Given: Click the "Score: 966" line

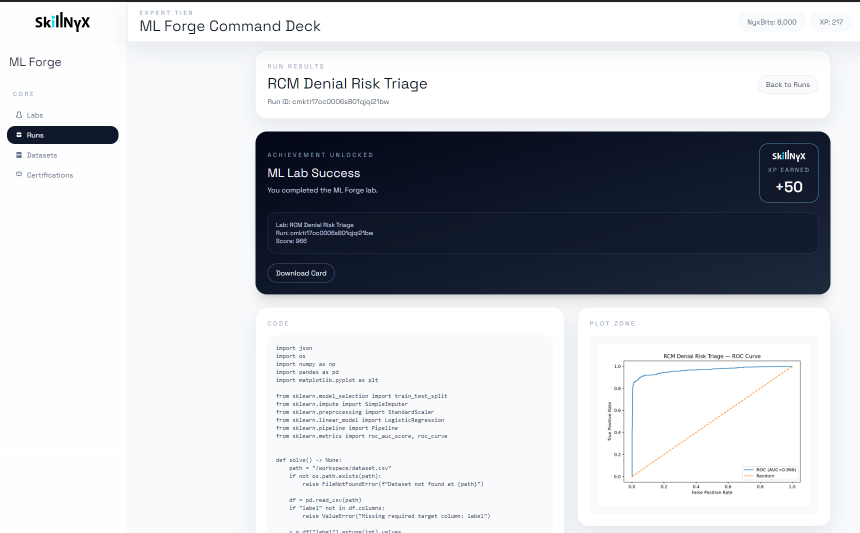Looking at the screenshot, I should click(291, 241).
